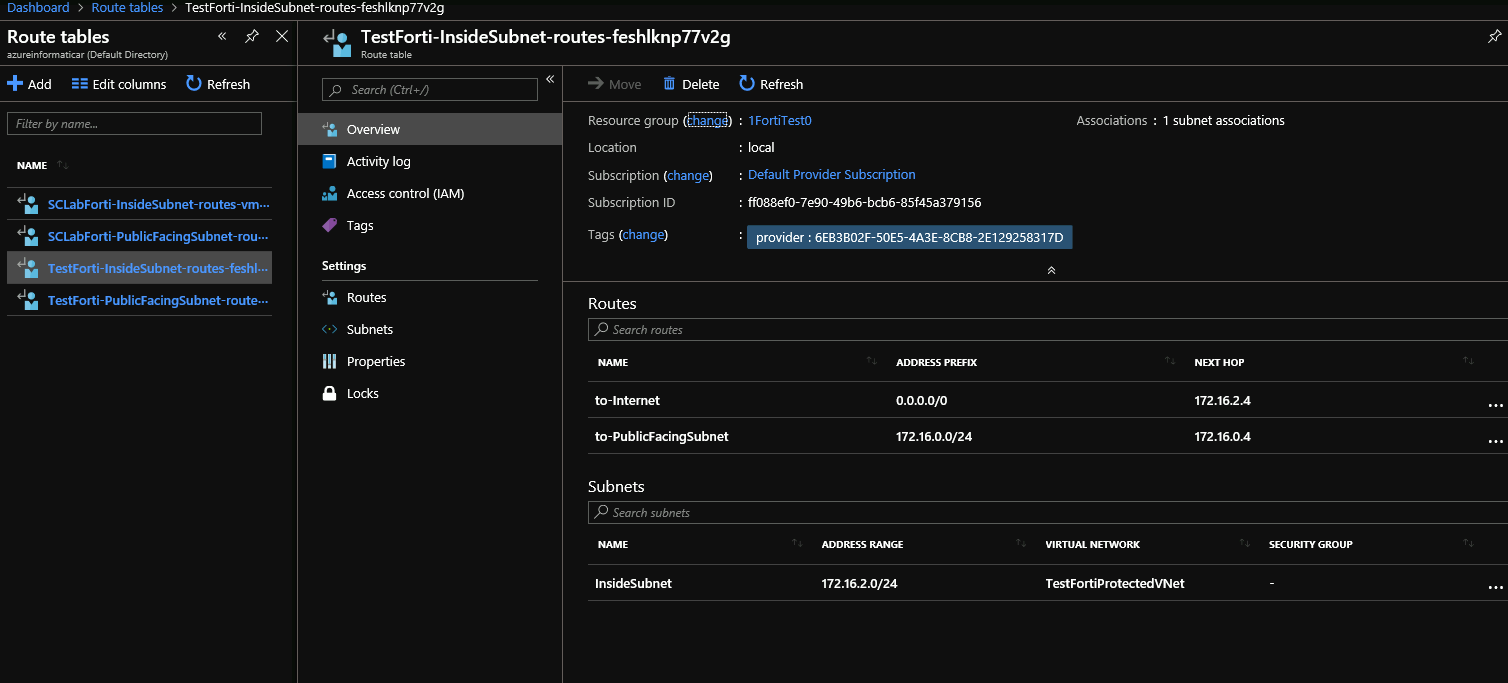Focus the Search routes field
1508x683 pixels.
pyautogui.click(x=1048, y=329)
